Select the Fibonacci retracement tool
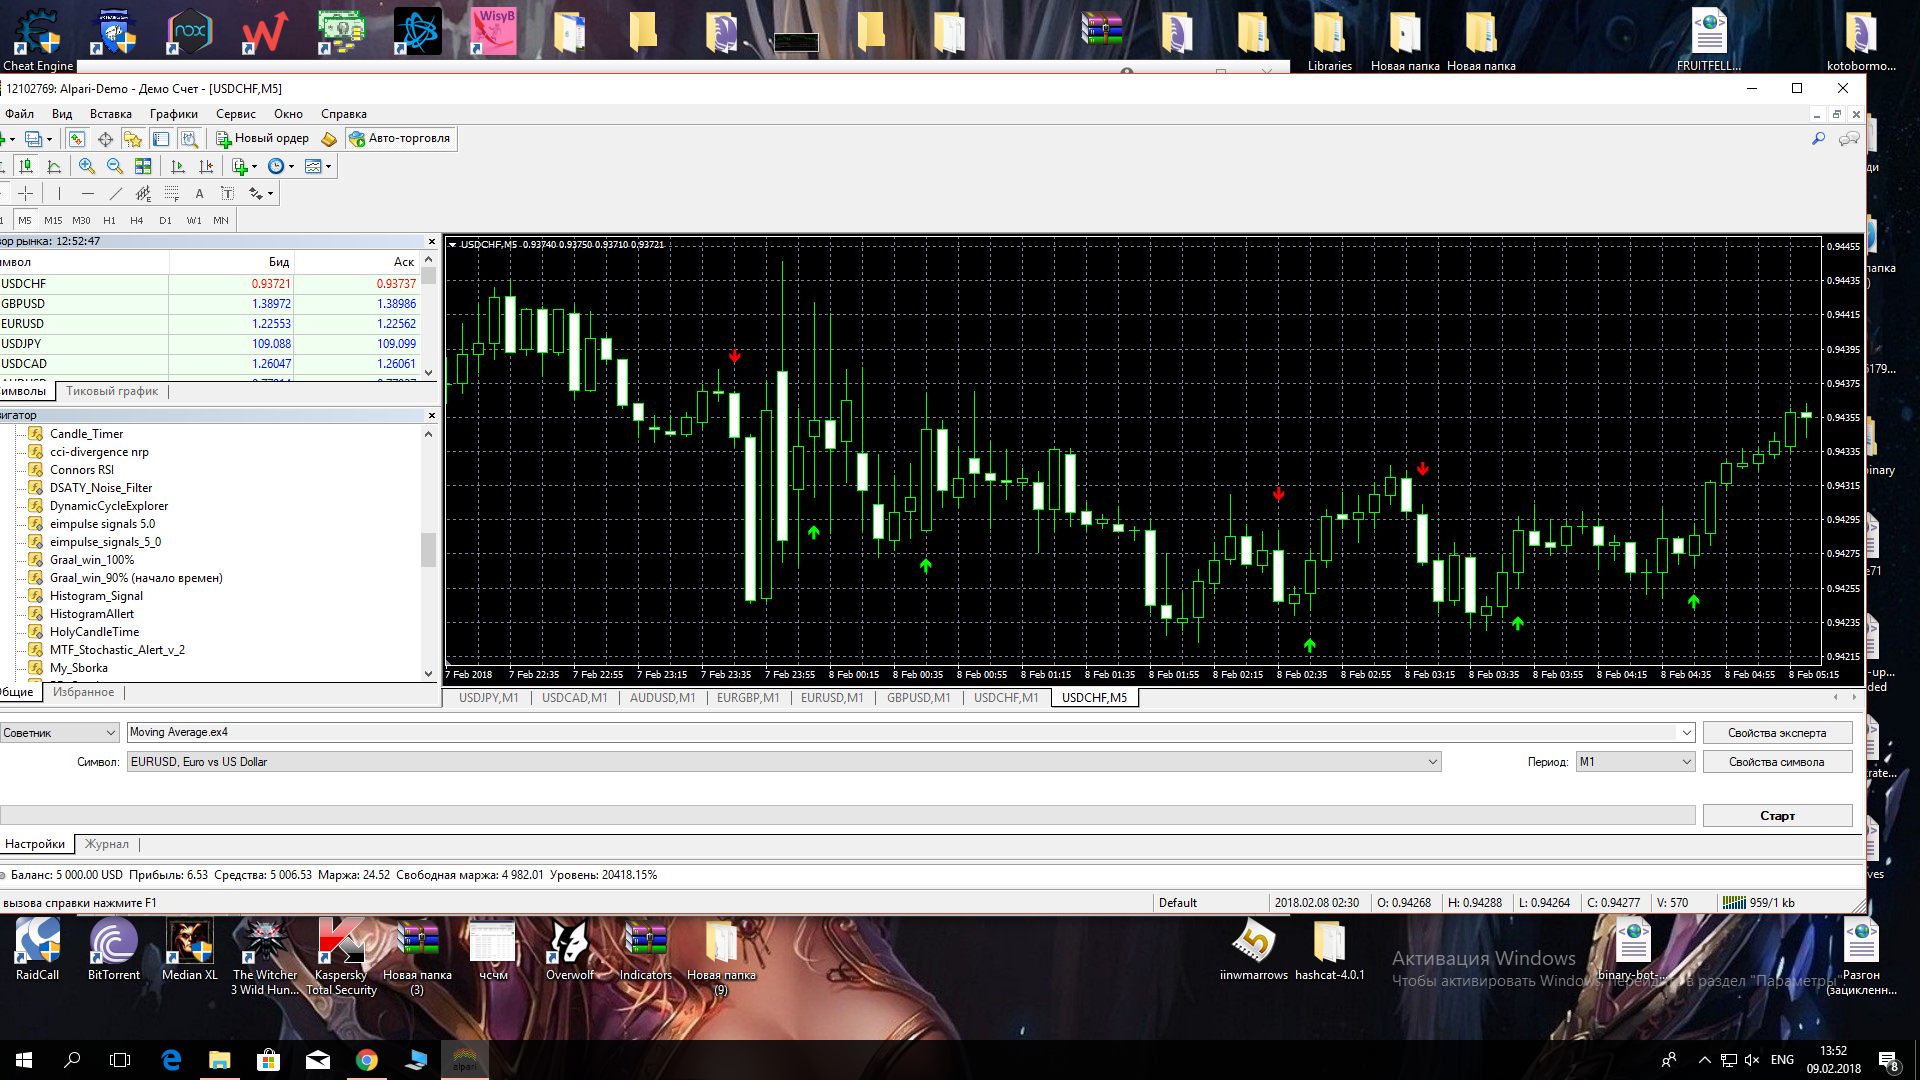The width and height of the screenshot is (1920, 1080). tap(172, 194)
